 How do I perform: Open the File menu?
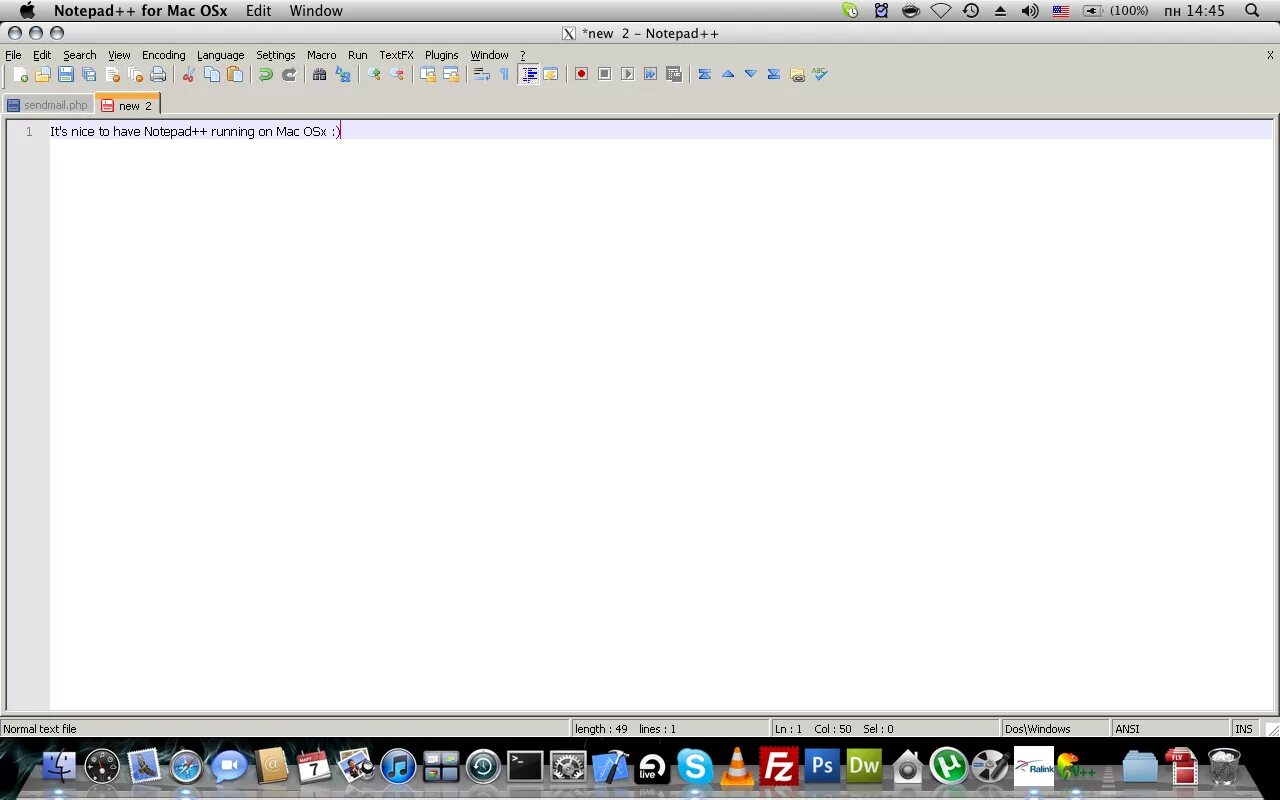tap(13, 55)
